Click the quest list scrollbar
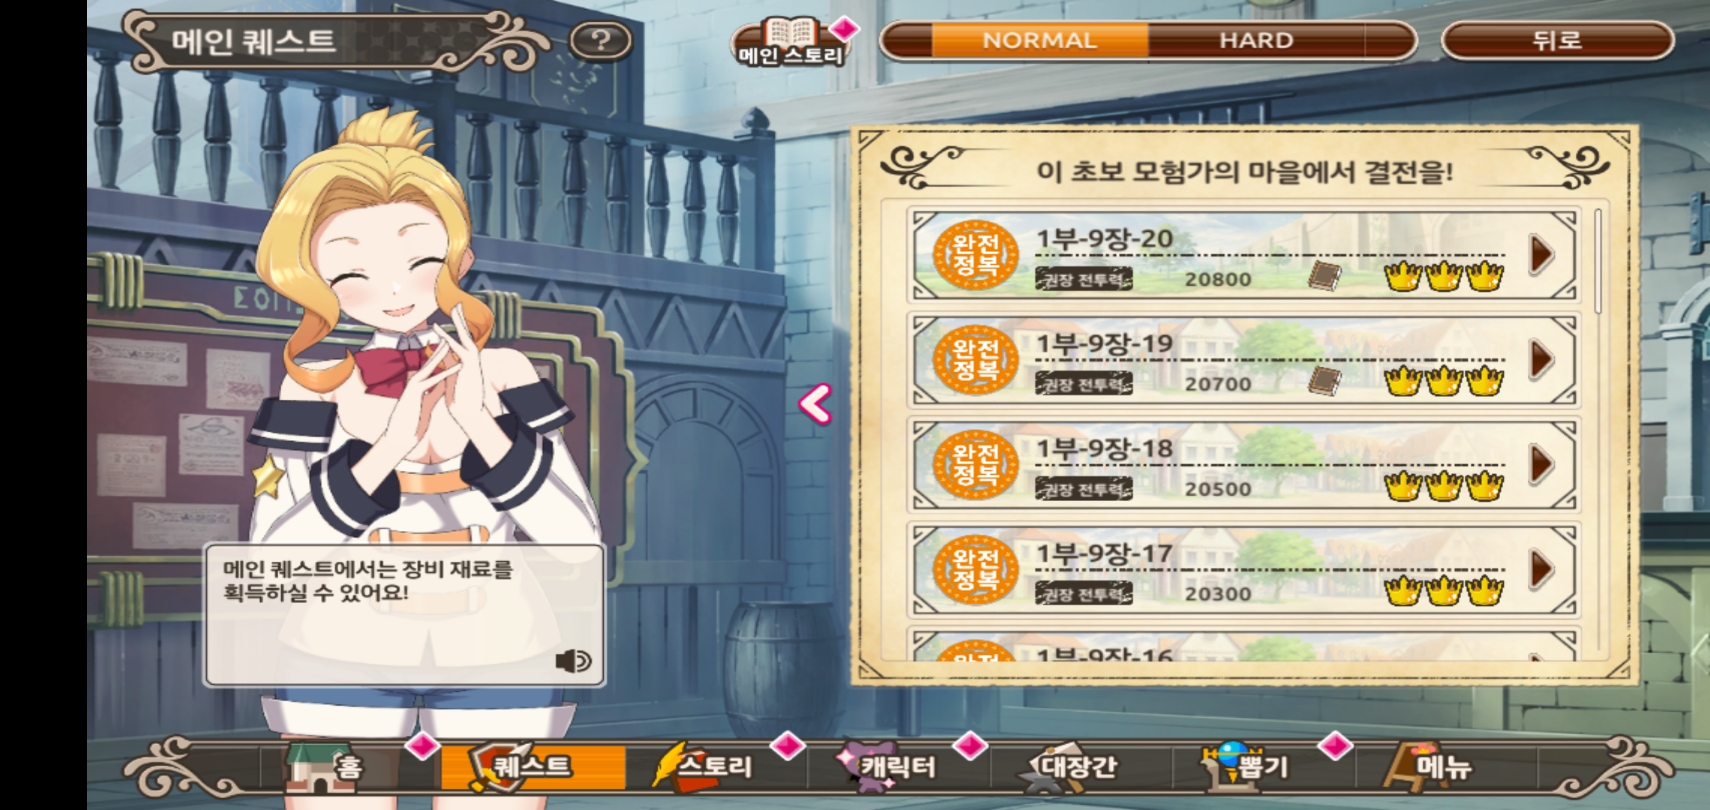This screenshot has height=810, width=1710. [1598, 262]
